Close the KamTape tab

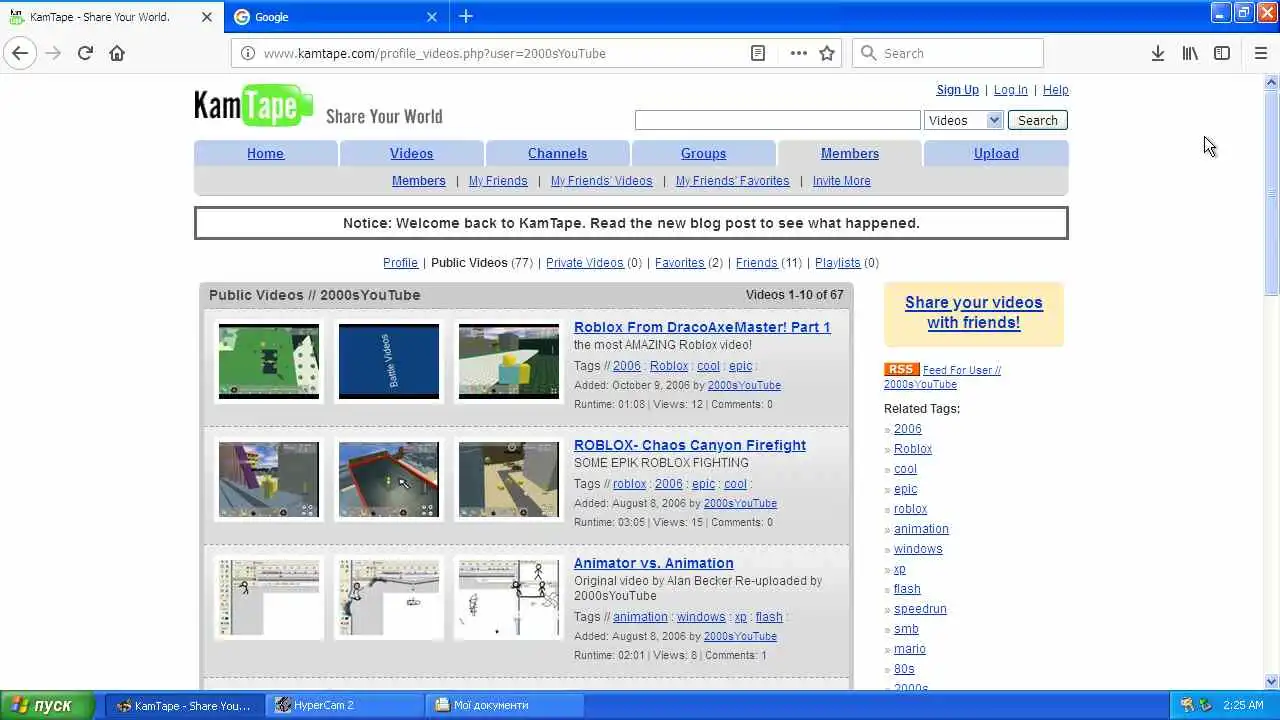(x=207, y=17)
